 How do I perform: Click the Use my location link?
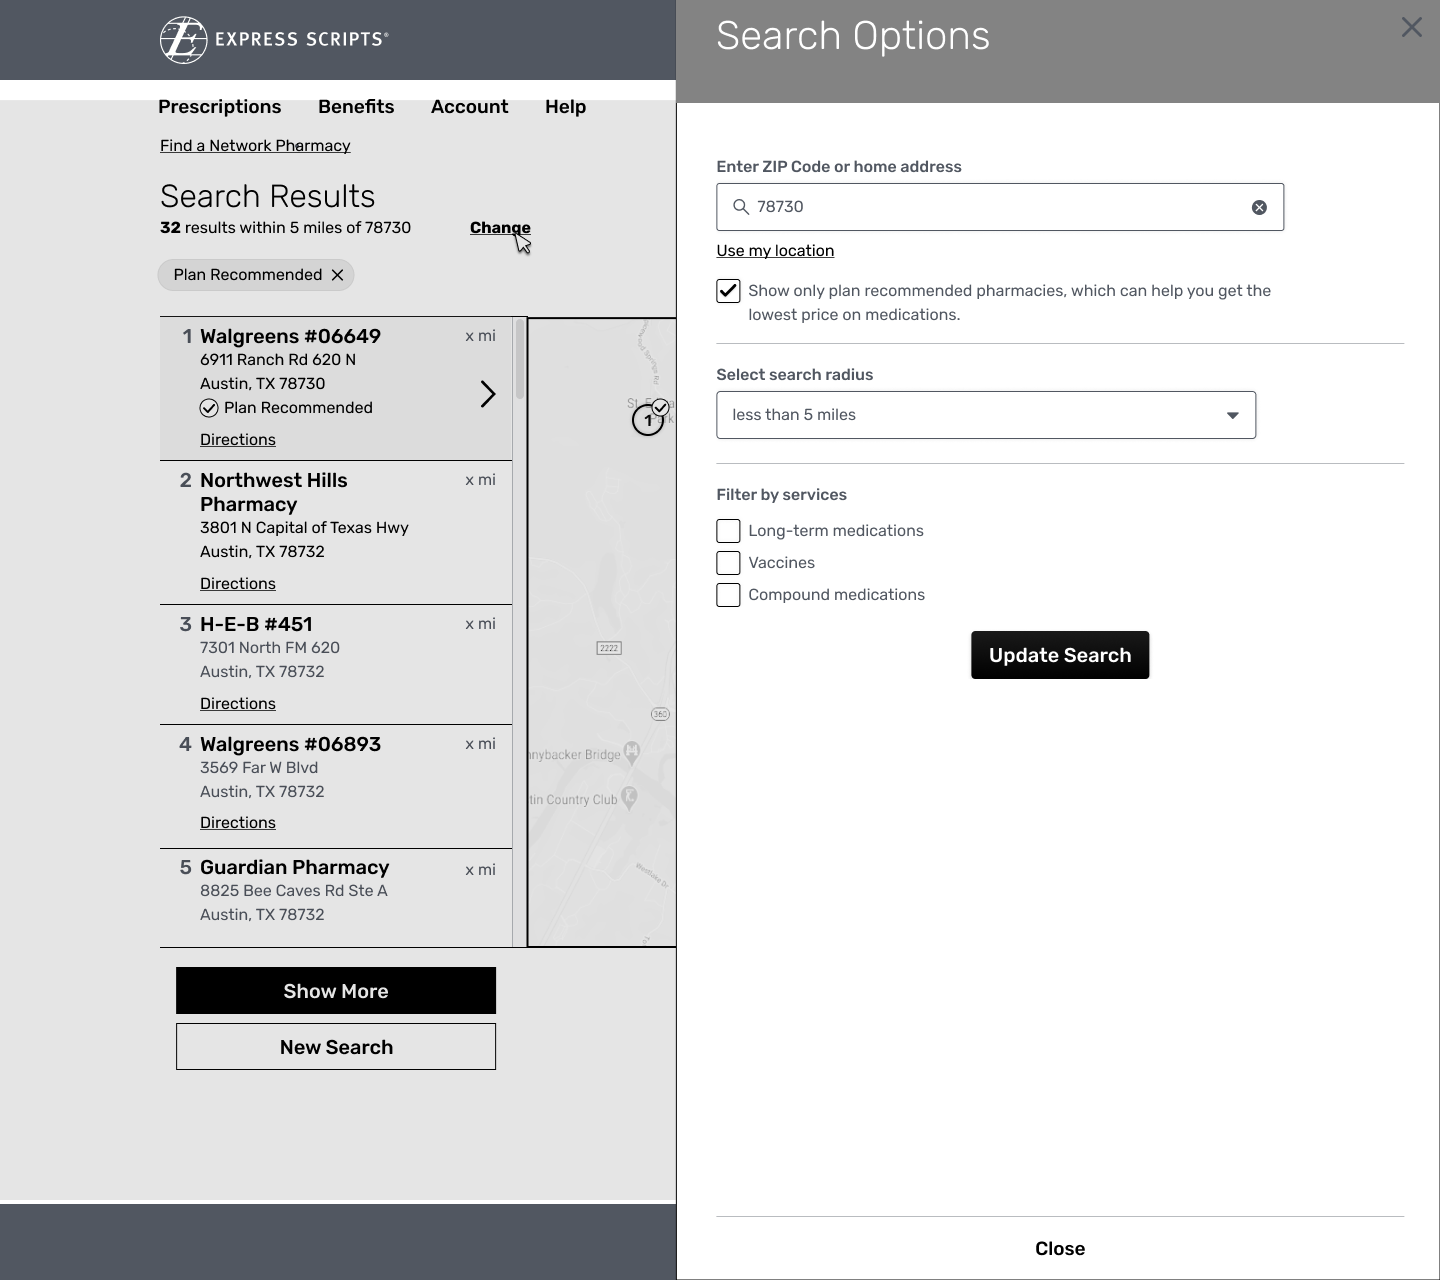click(775, 251)
